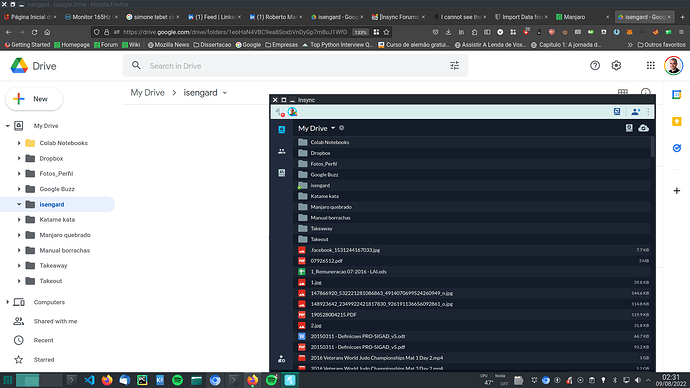Launch VS Code from taskbar

[89, 380]
